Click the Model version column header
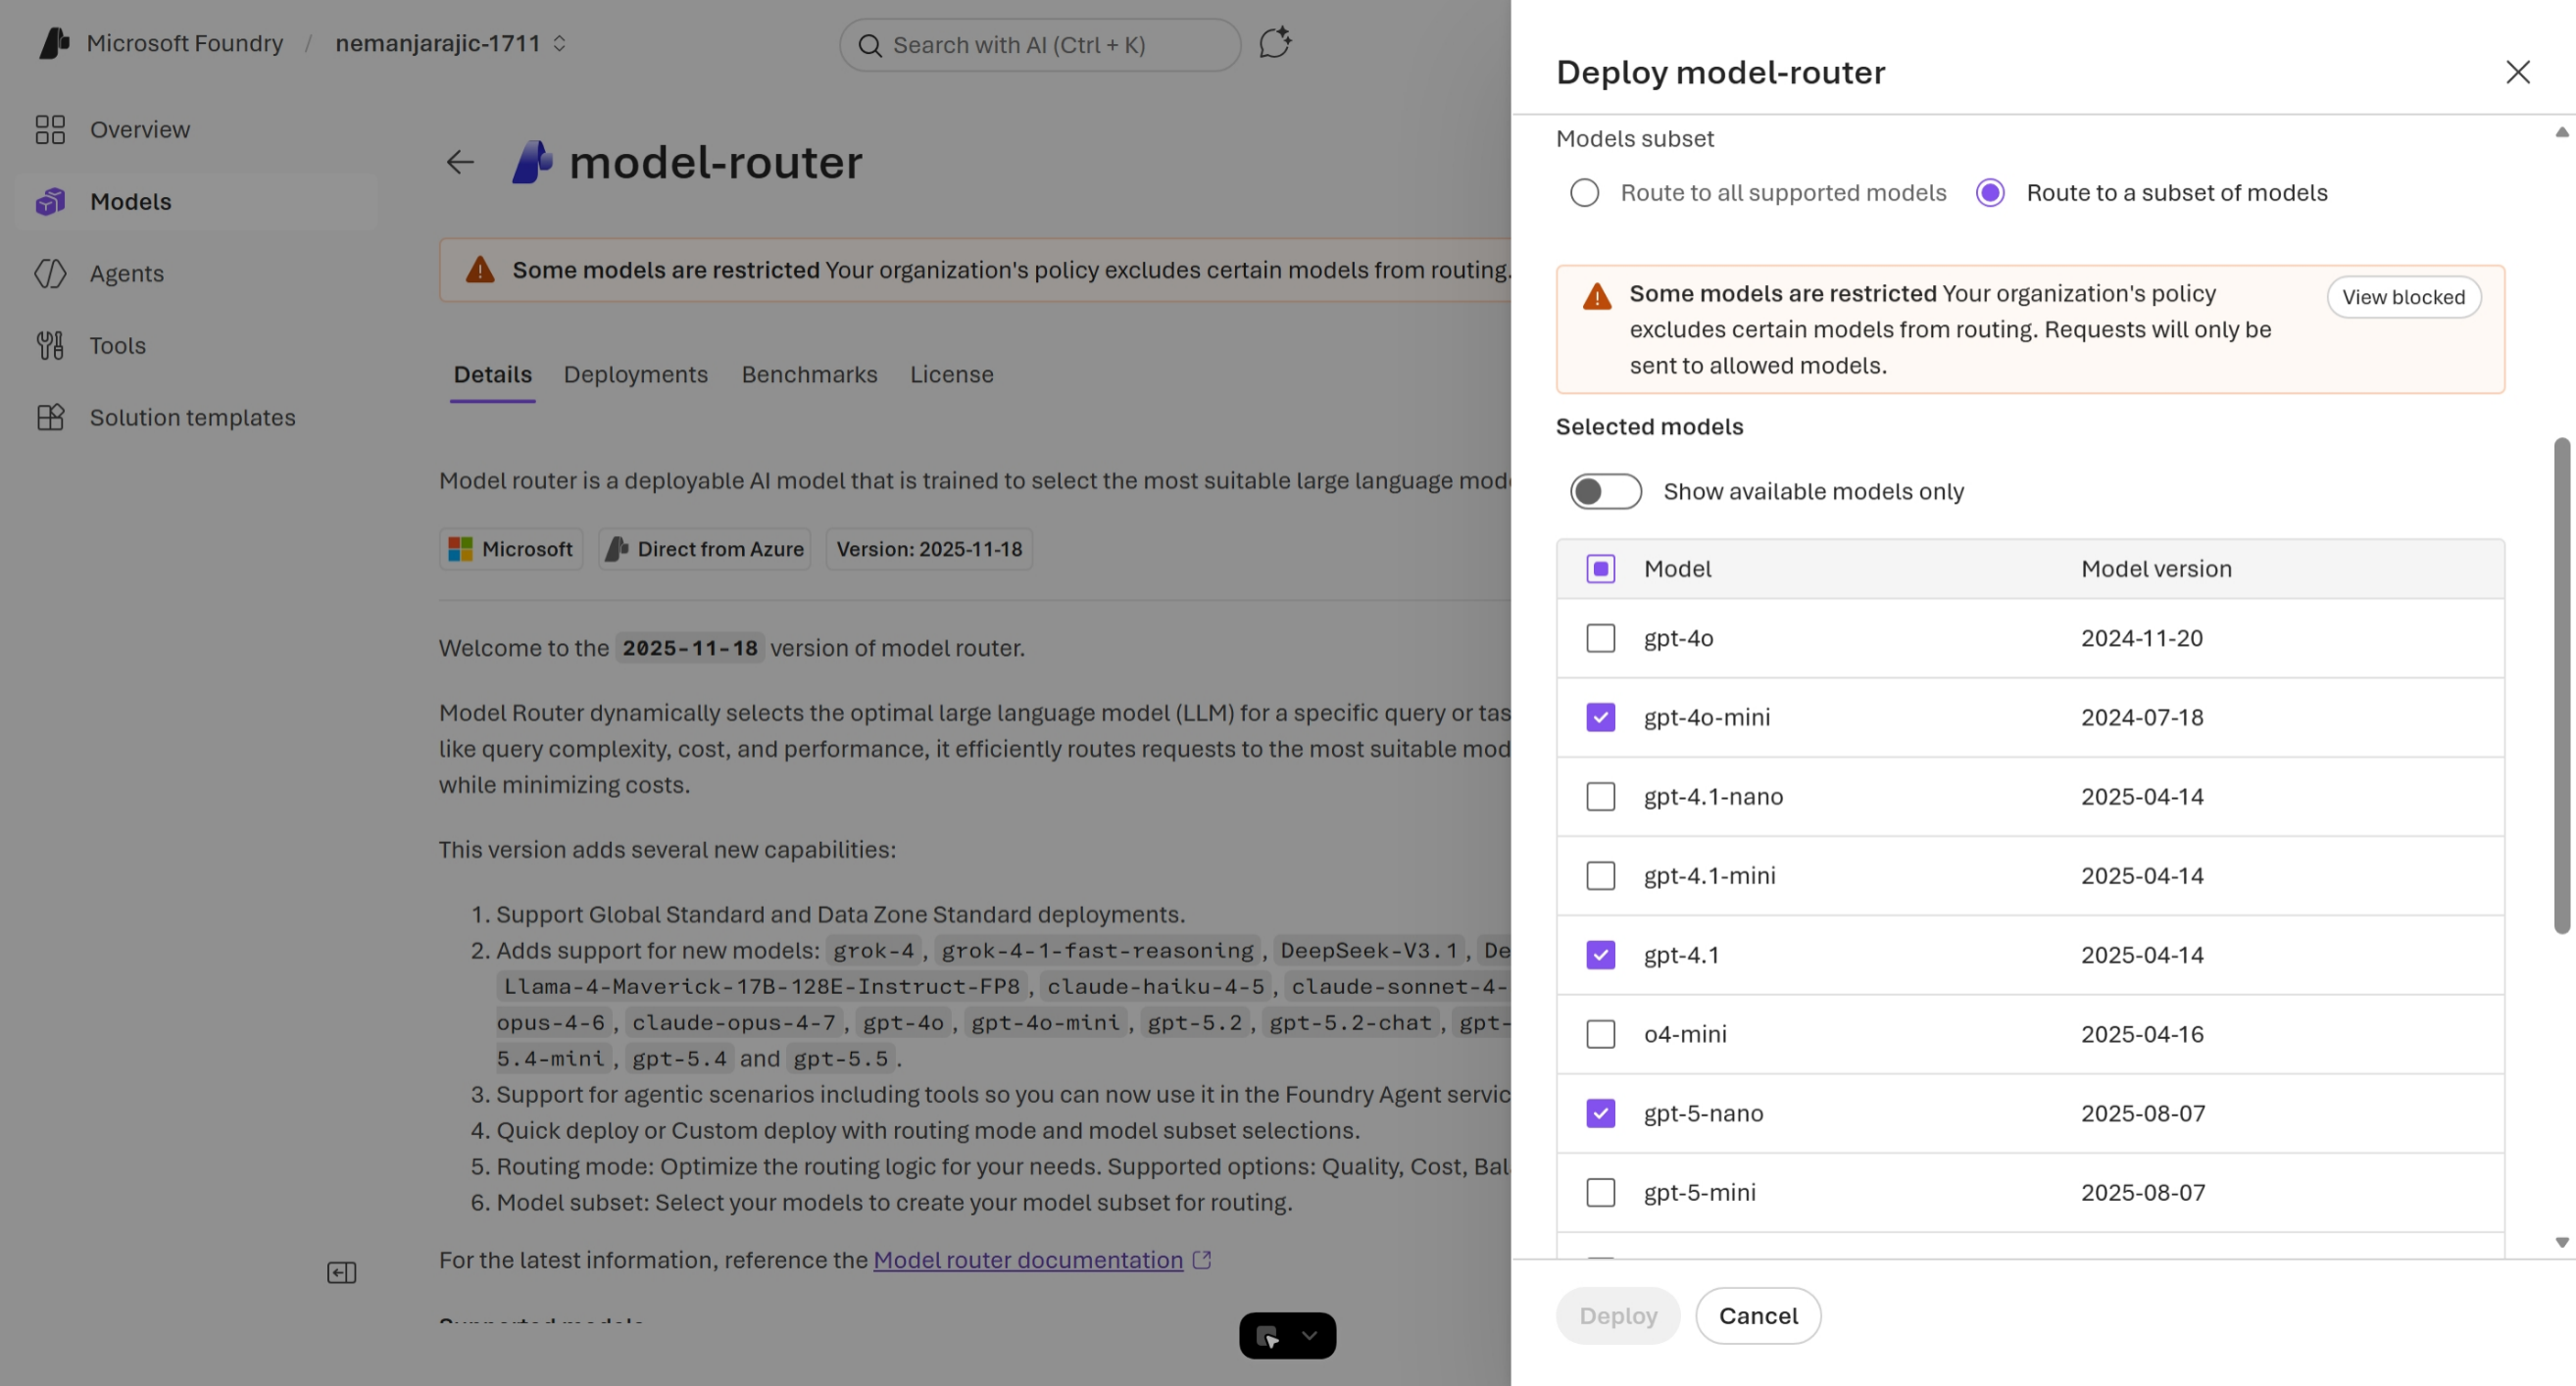Screen dimensions: 2576x1386 pyautogui.click(x=2156, y=569)
